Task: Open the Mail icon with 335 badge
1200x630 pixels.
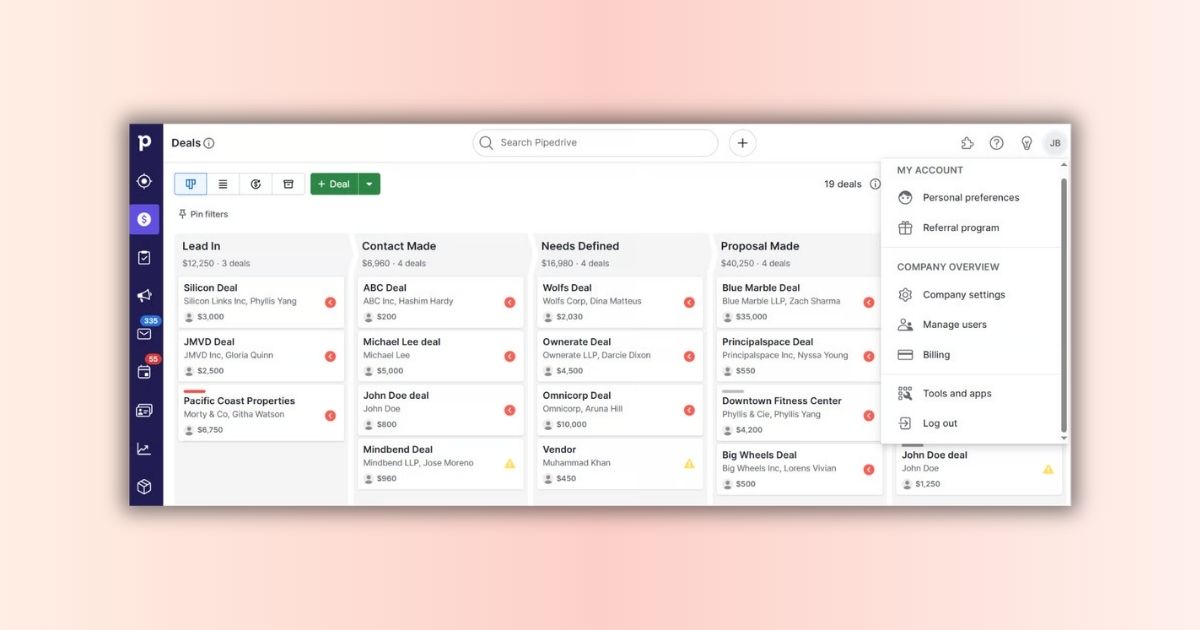Action: tap(144, 334)
